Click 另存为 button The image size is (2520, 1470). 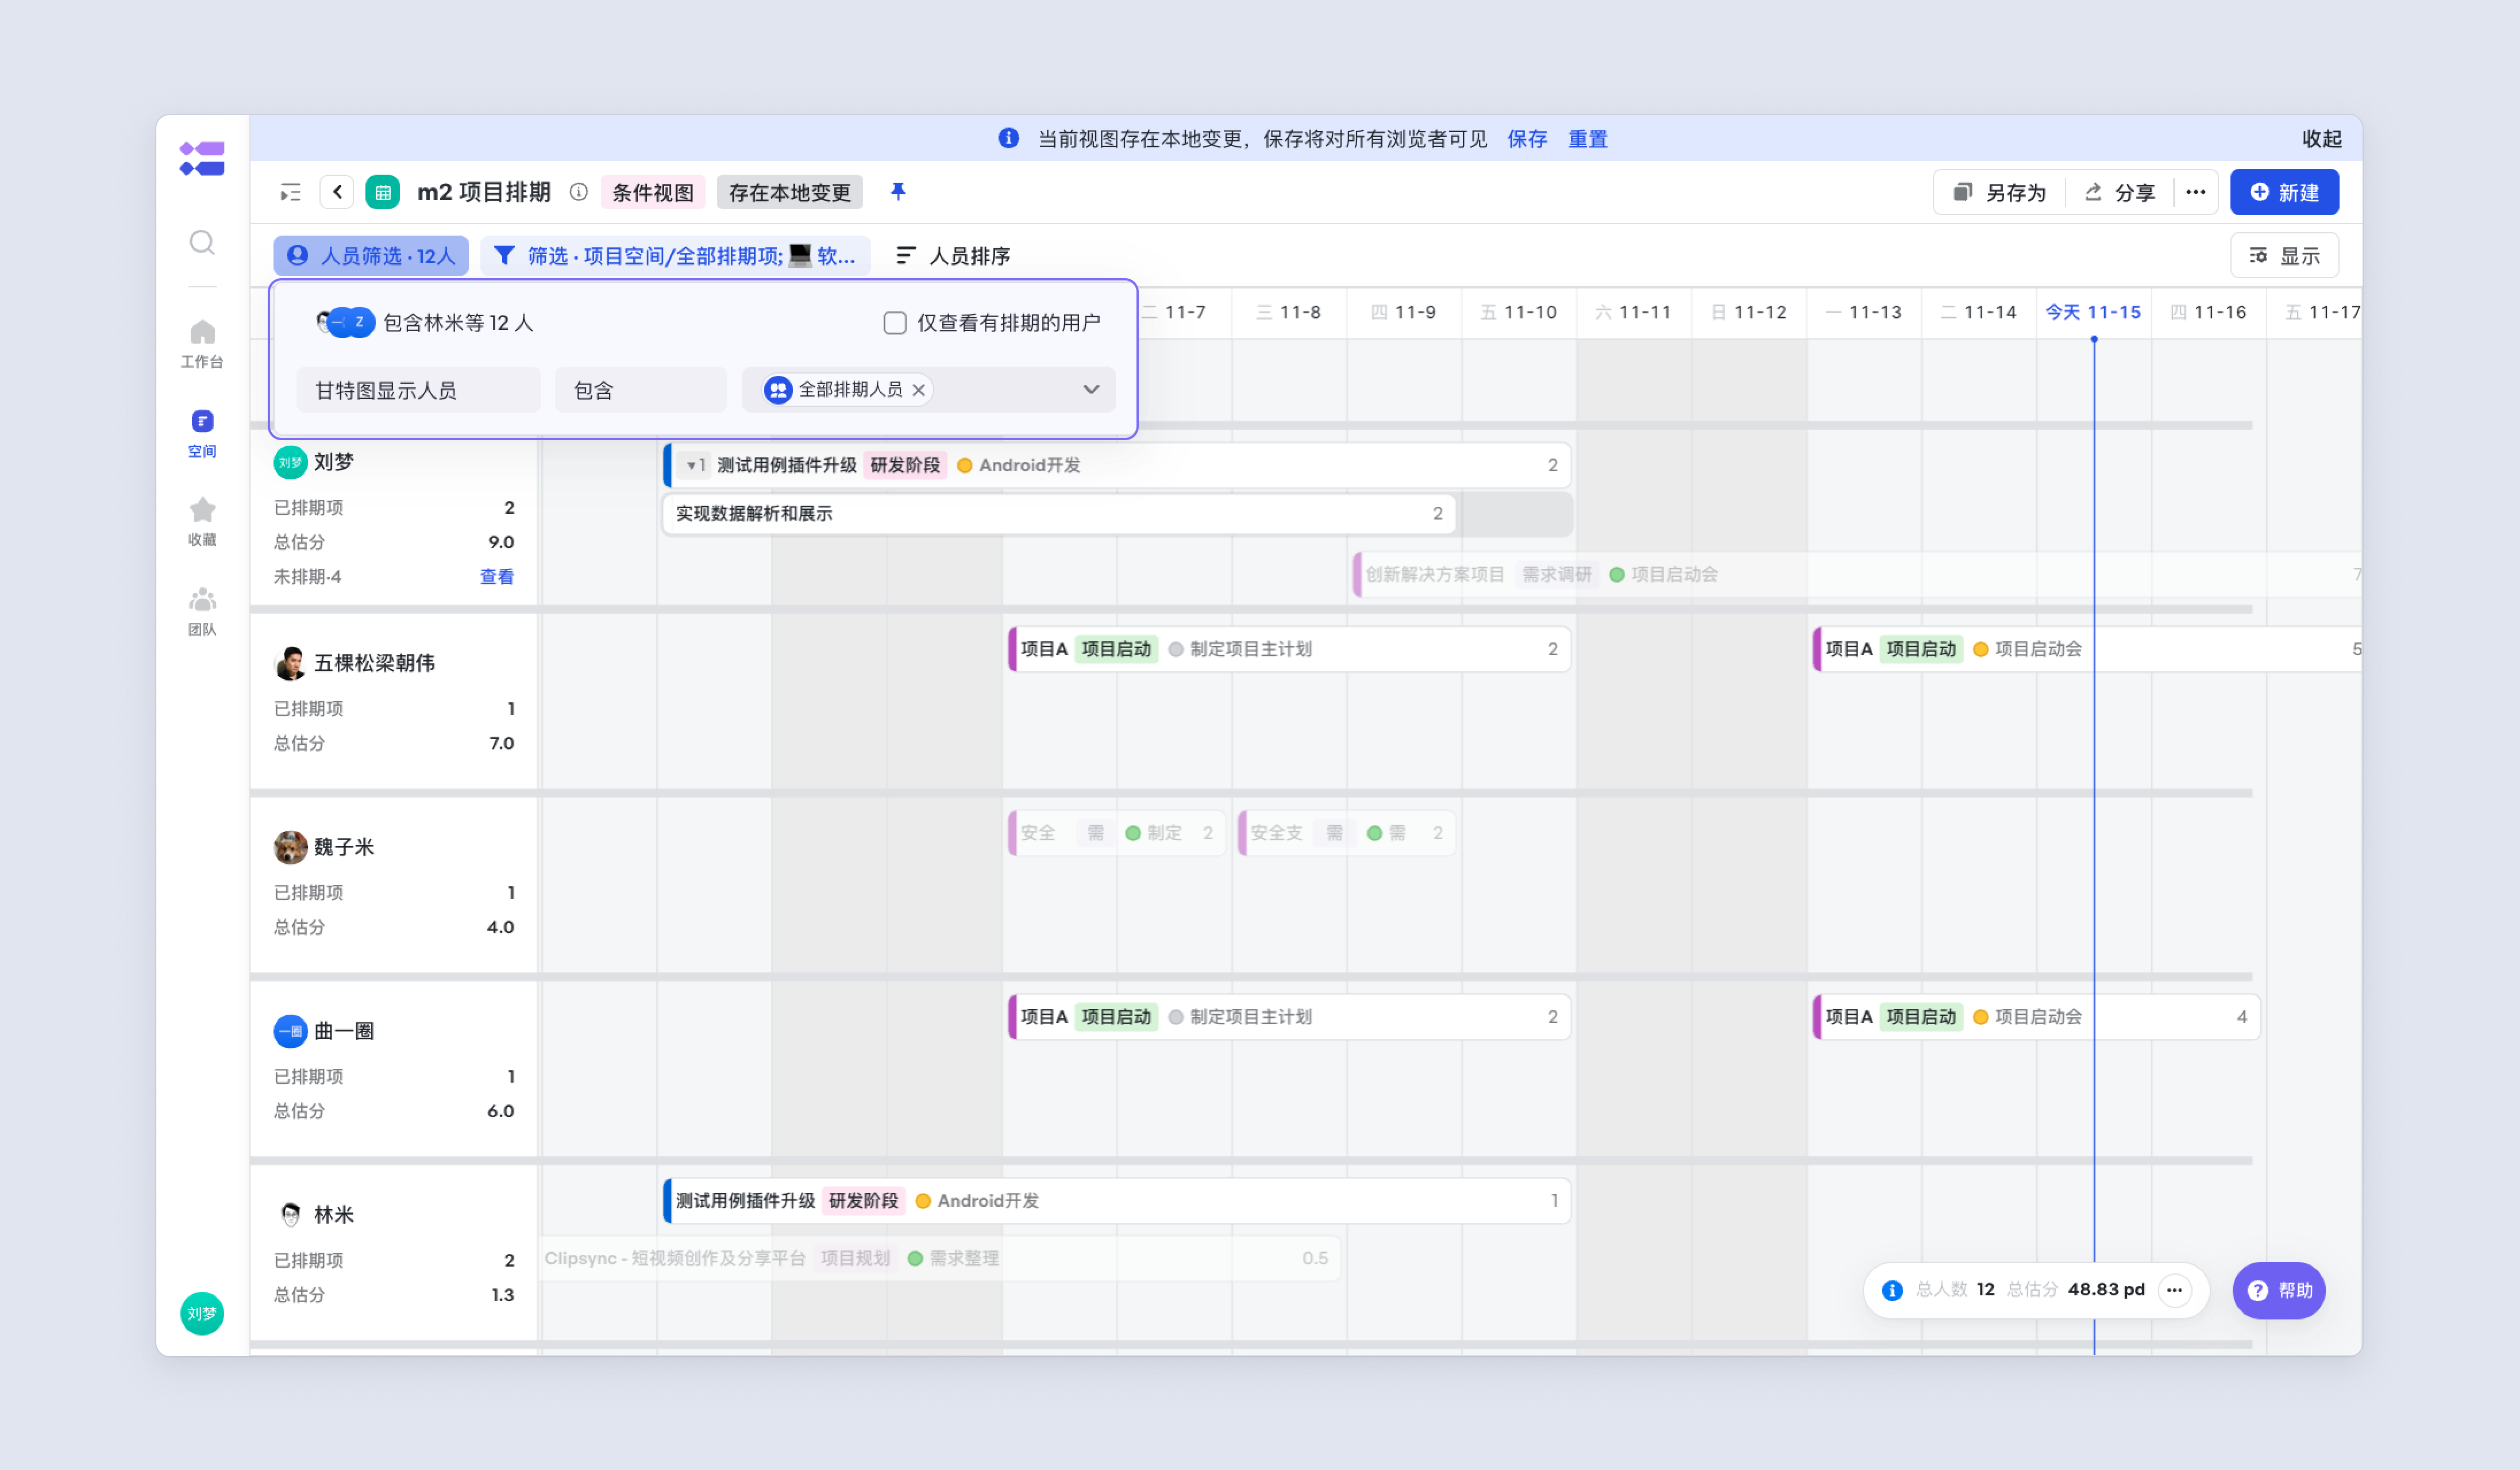pyautogui.click(x=2000, y=192)
